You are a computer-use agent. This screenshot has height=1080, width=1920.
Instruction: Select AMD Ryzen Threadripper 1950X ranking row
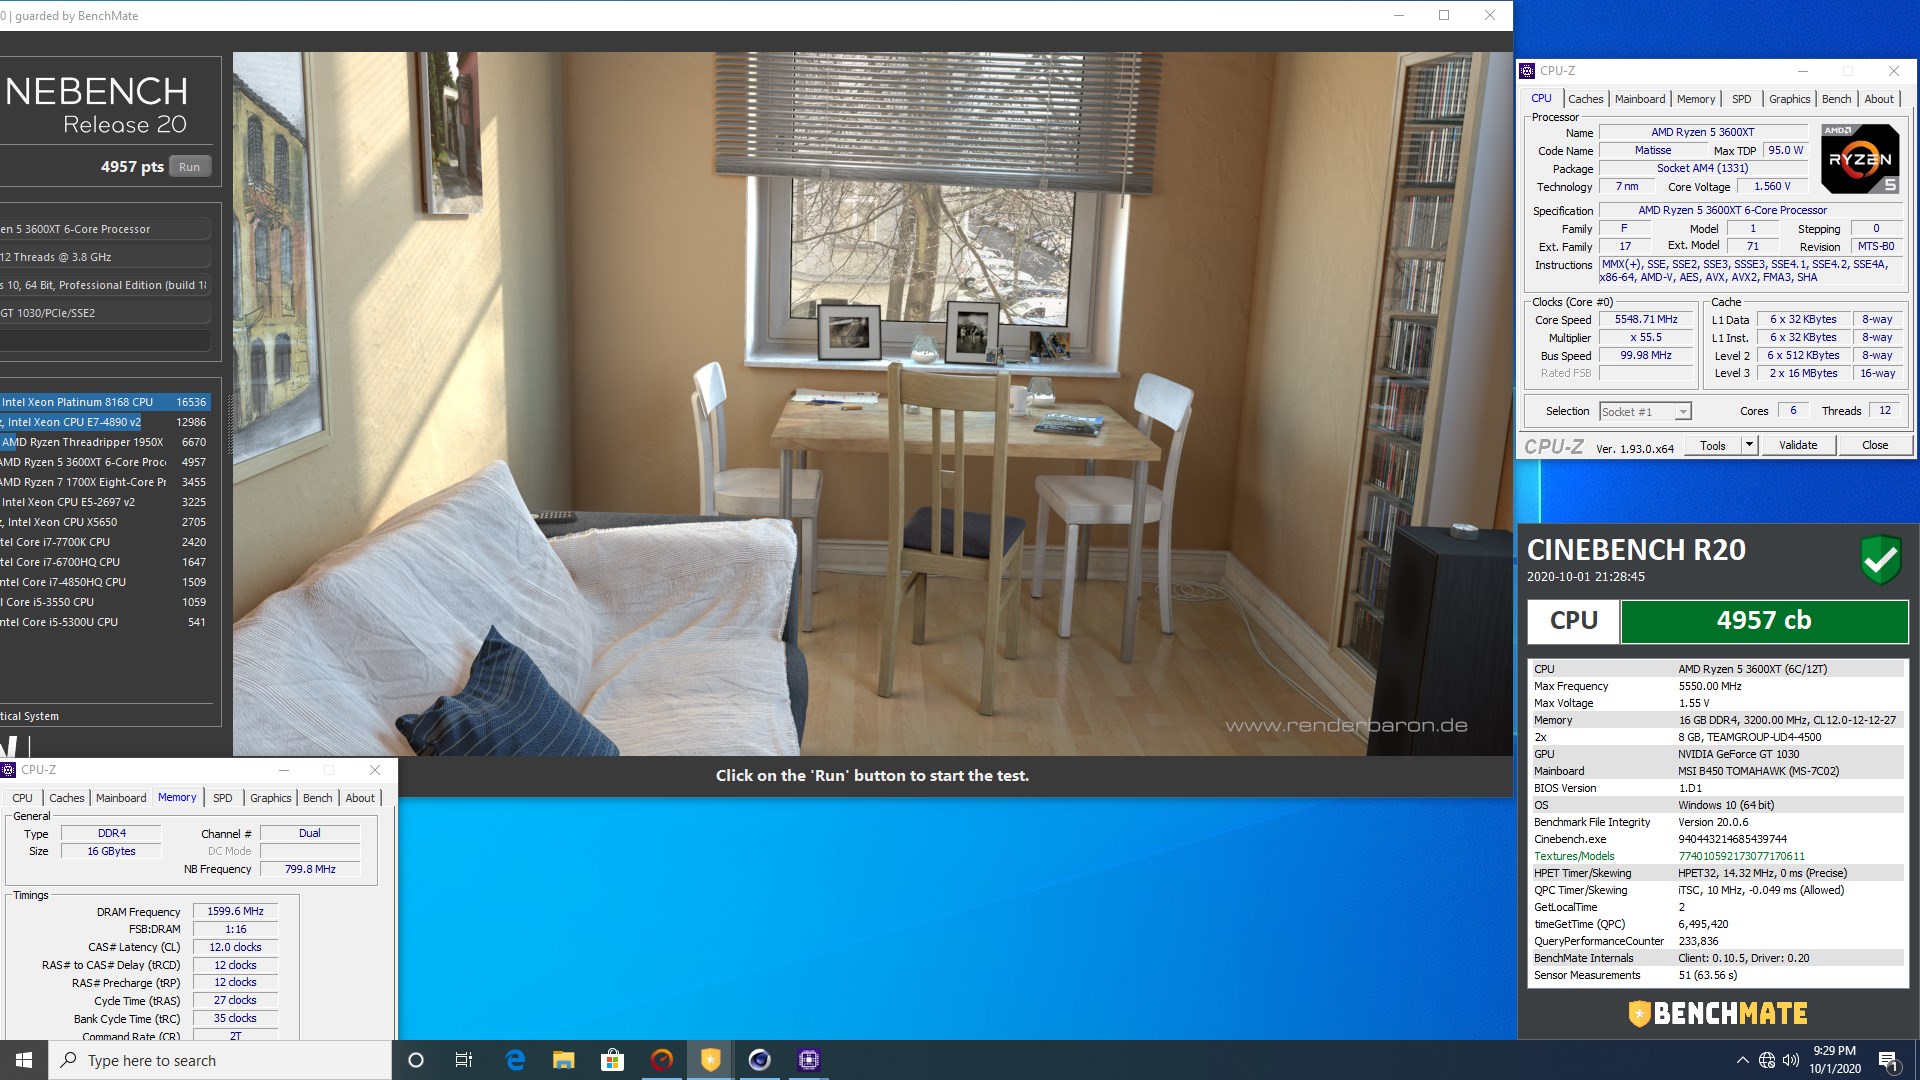105,442
